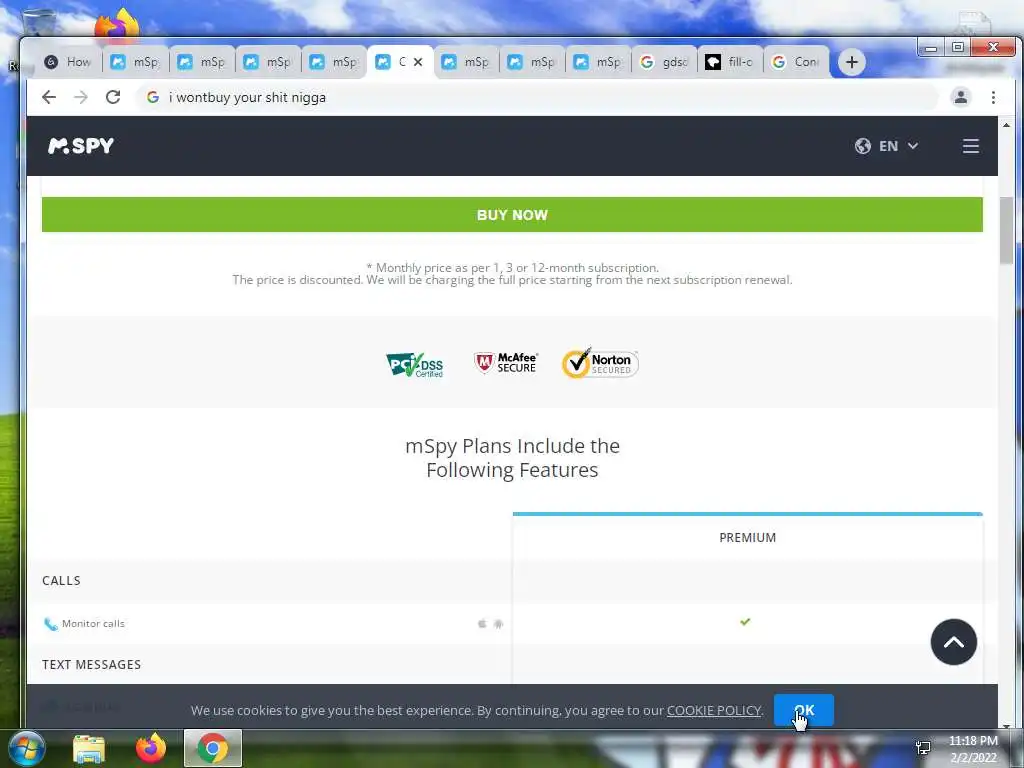This screenshot has height=768, width=1024.
Task: Expand the EN language dropdown
Action: [x=899, y=146]
